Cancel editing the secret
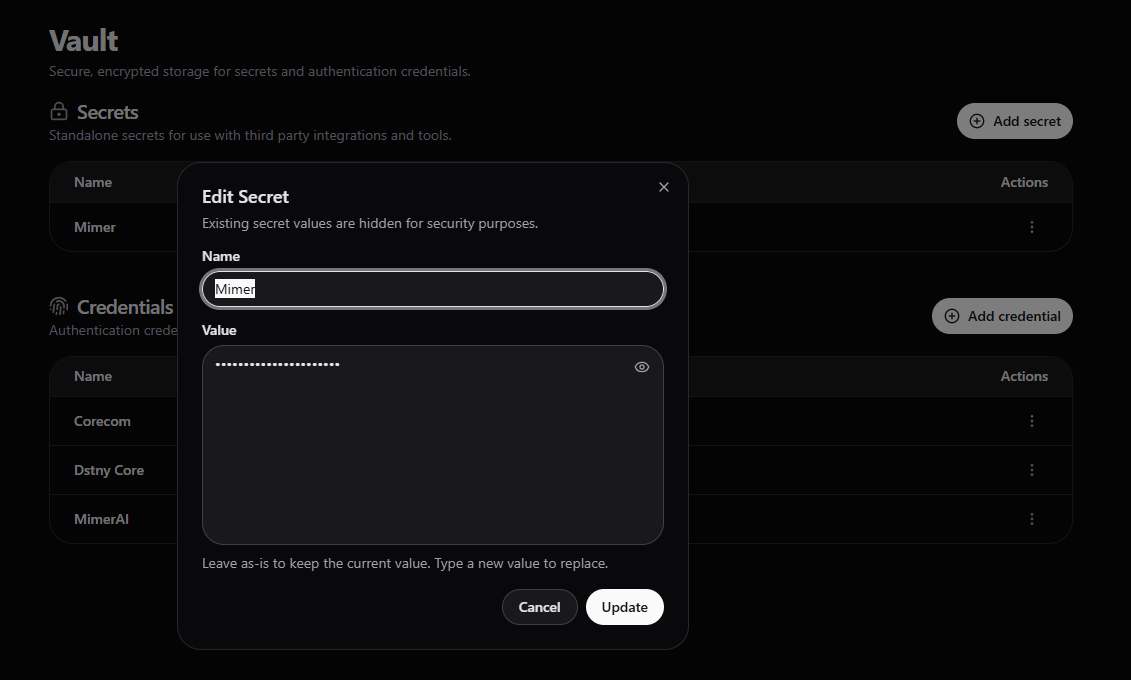The image size is (1131, 680). pyautogui.click(x=539, y=607)
